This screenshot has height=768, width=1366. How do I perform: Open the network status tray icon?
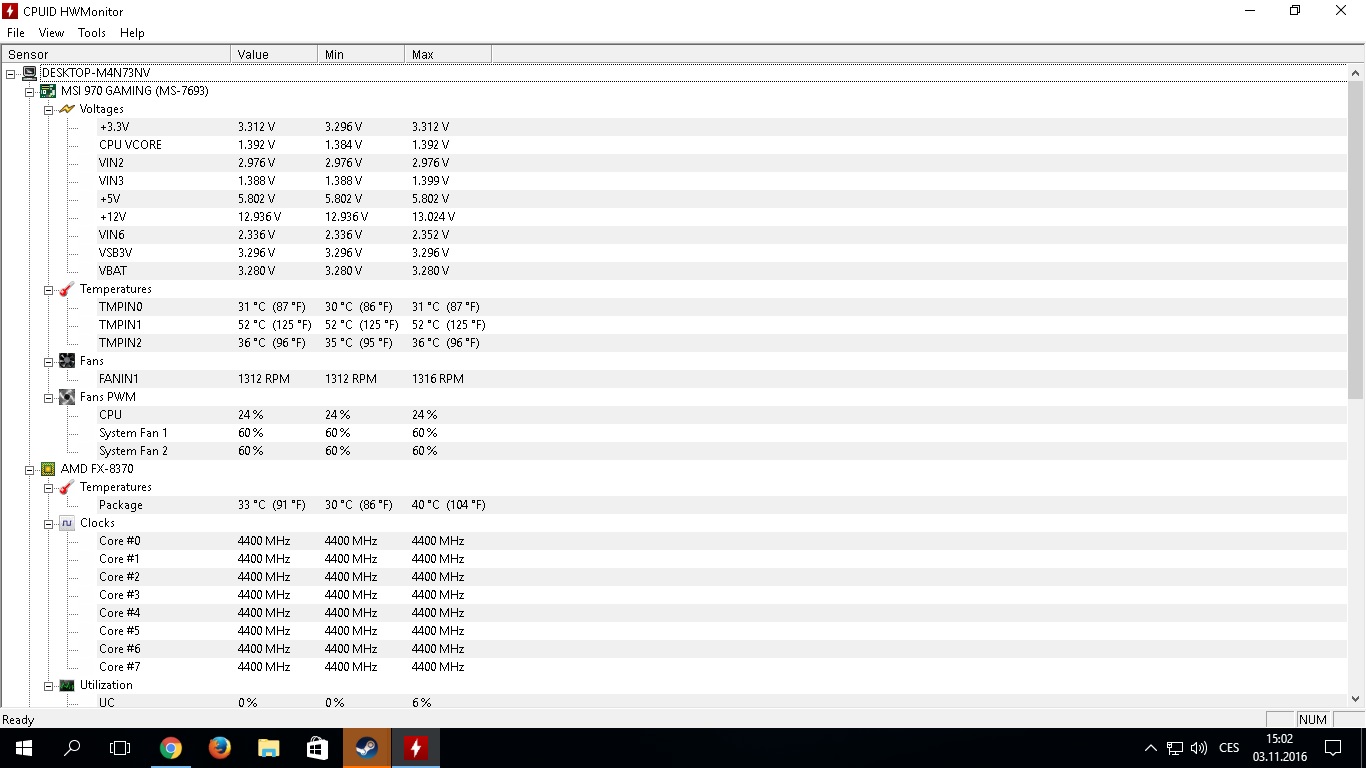pos(1175,747)
